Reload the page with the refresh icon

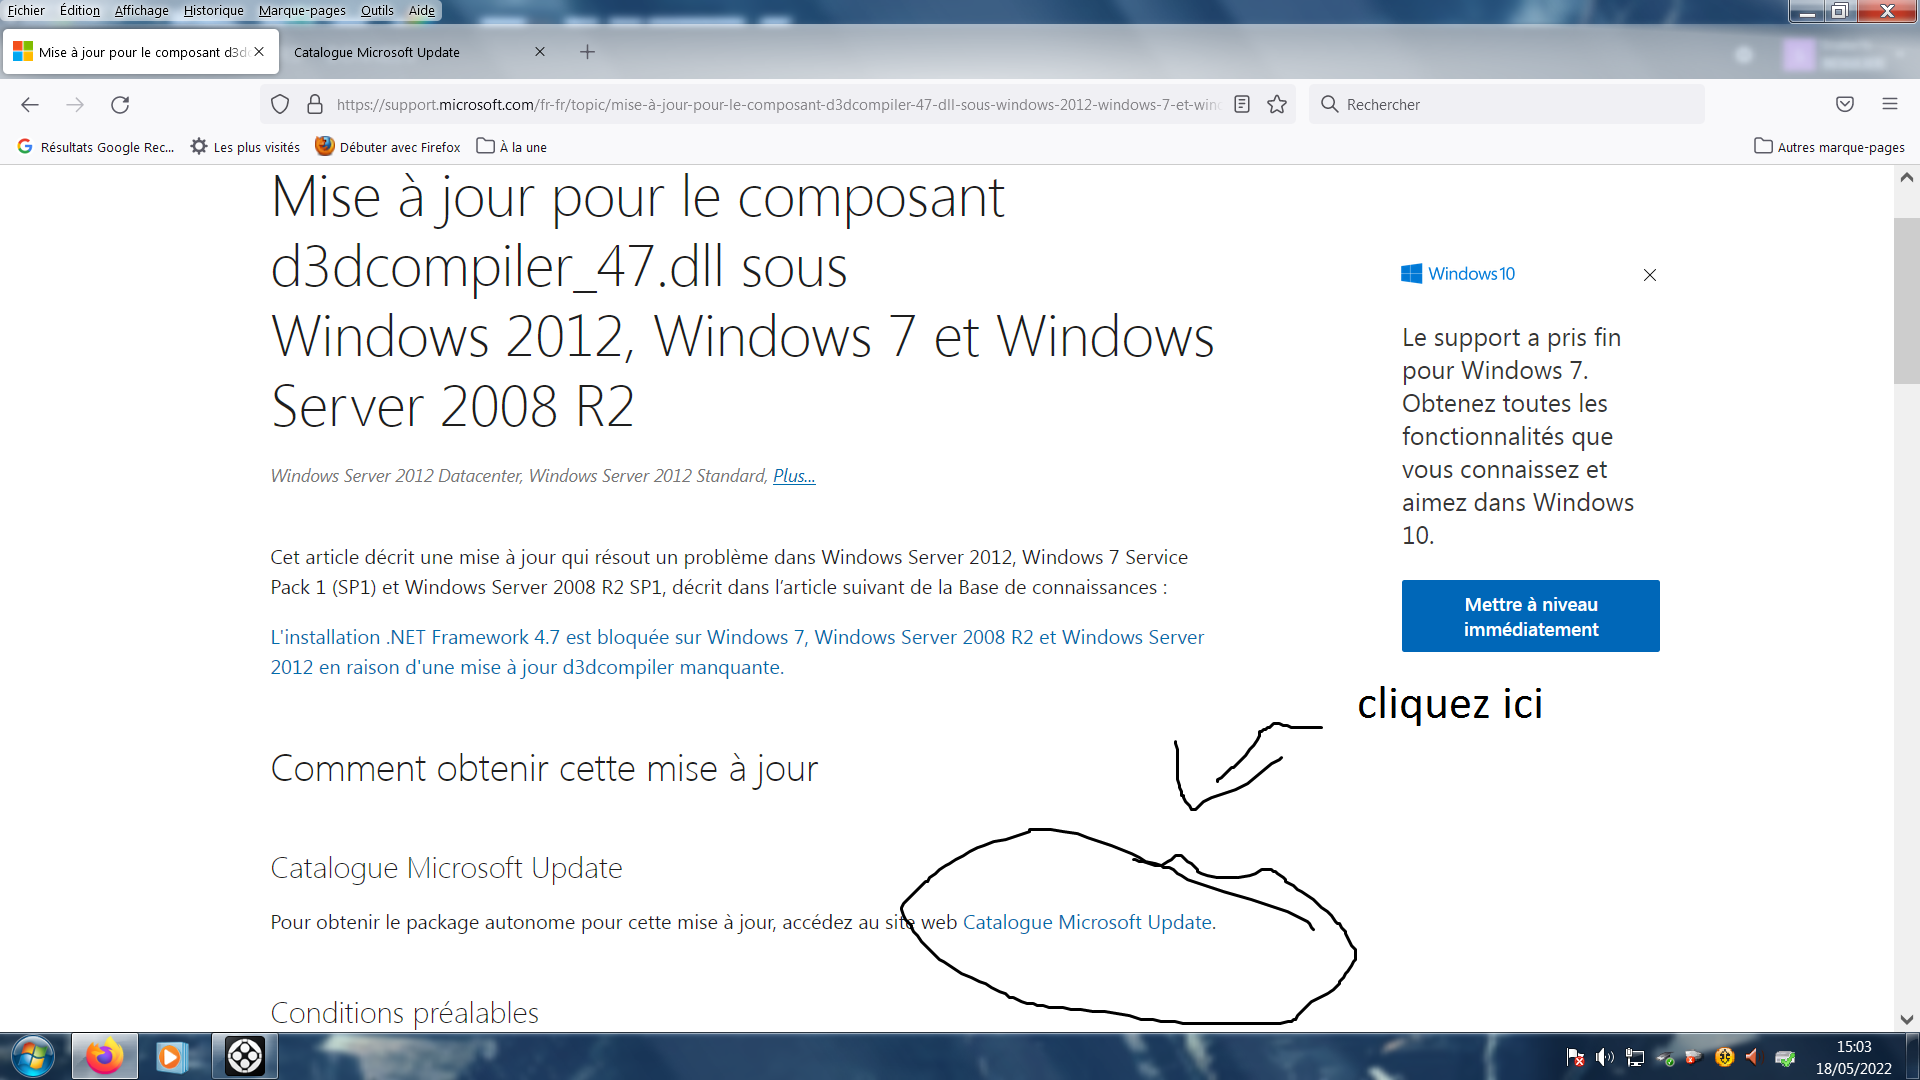pyautogui.click(x=120, y=105)
